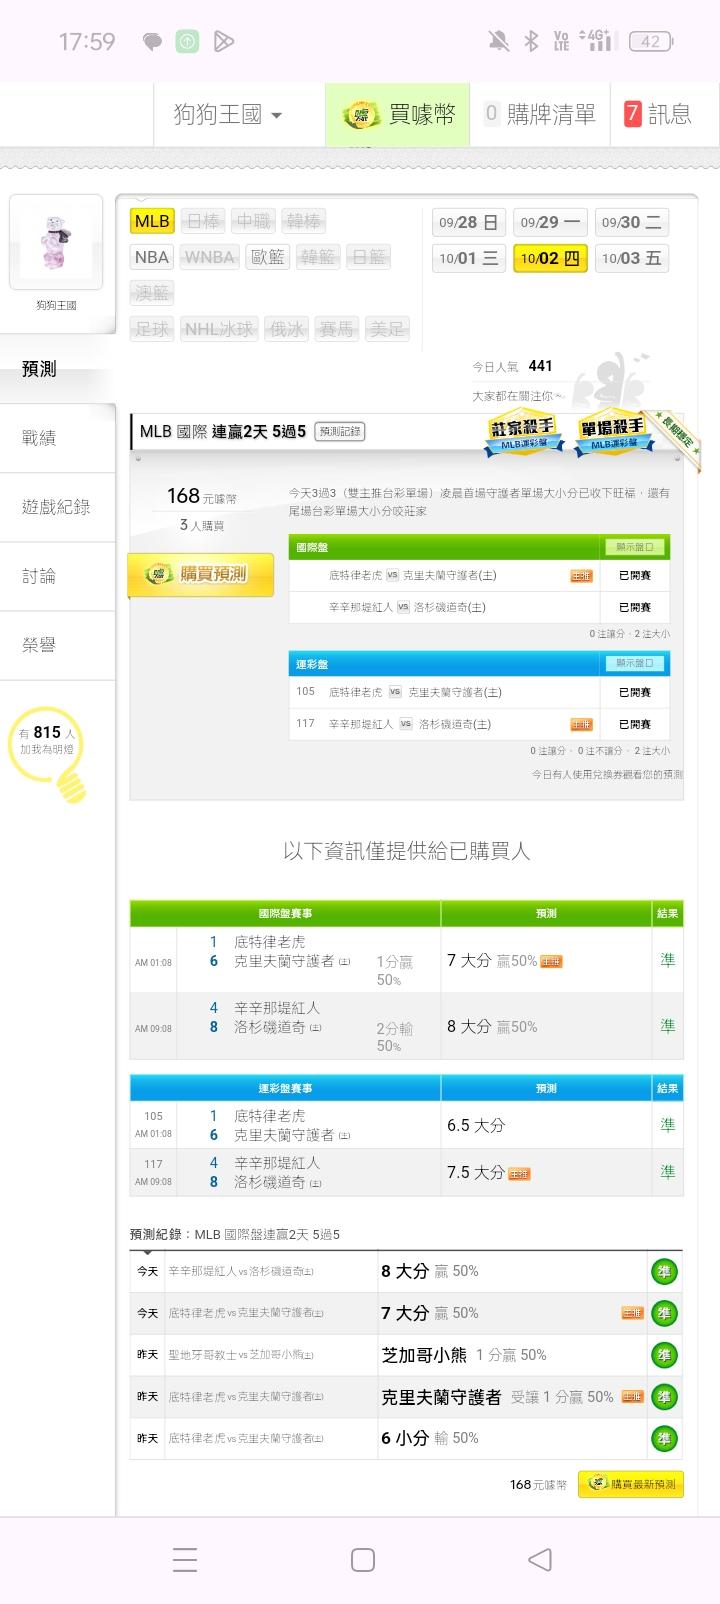
Task: Expand 顯示盤口 in the green 國際盤 header
Action: click(634, 547)
